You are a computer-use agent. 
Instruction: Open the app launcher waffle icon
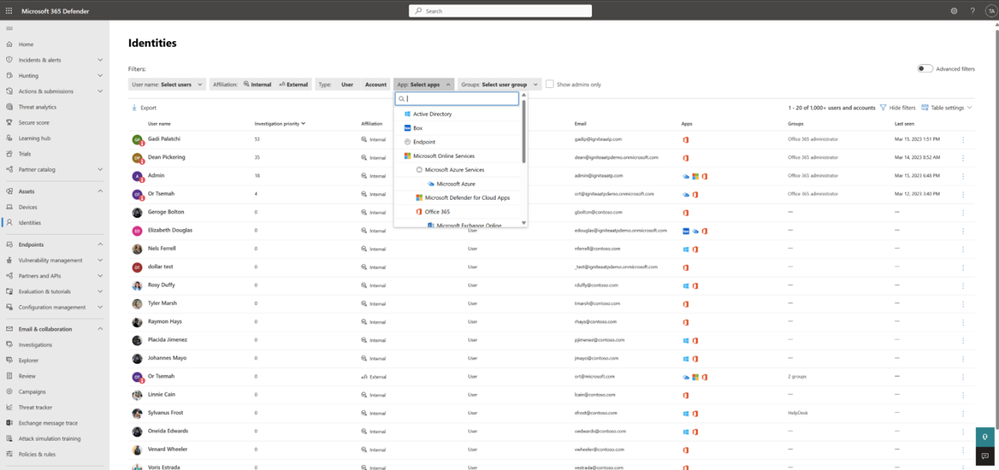[x=9, y=11]
